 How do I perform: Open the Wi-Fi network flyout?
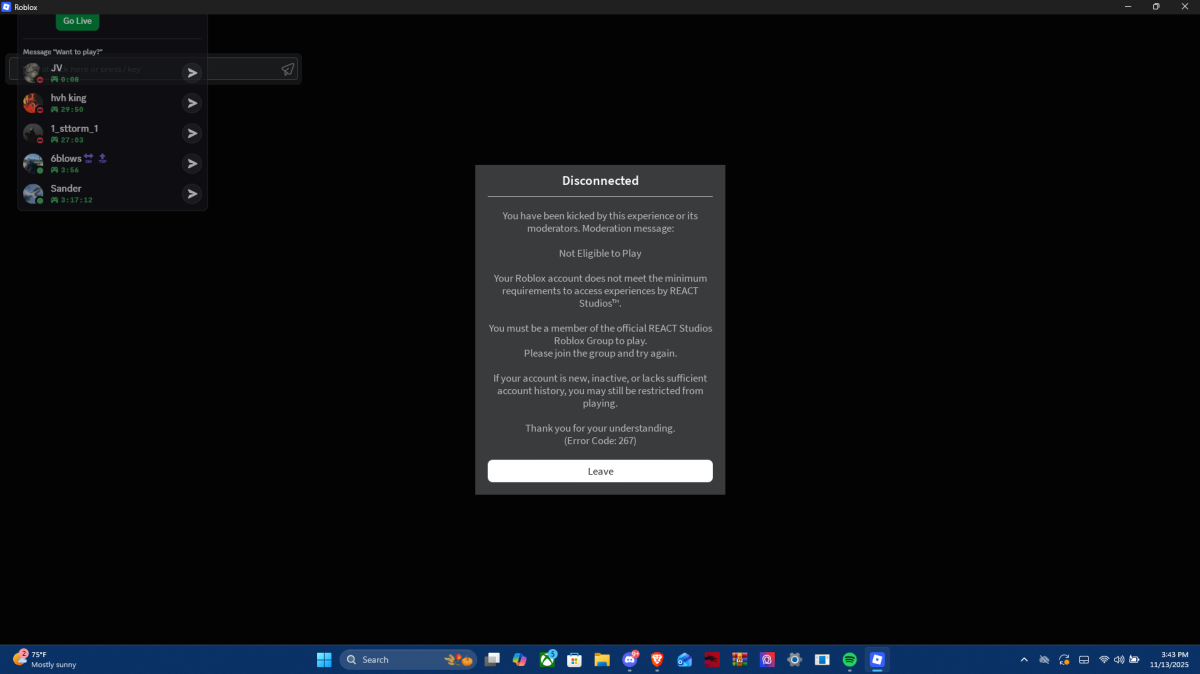[1104, 660]
